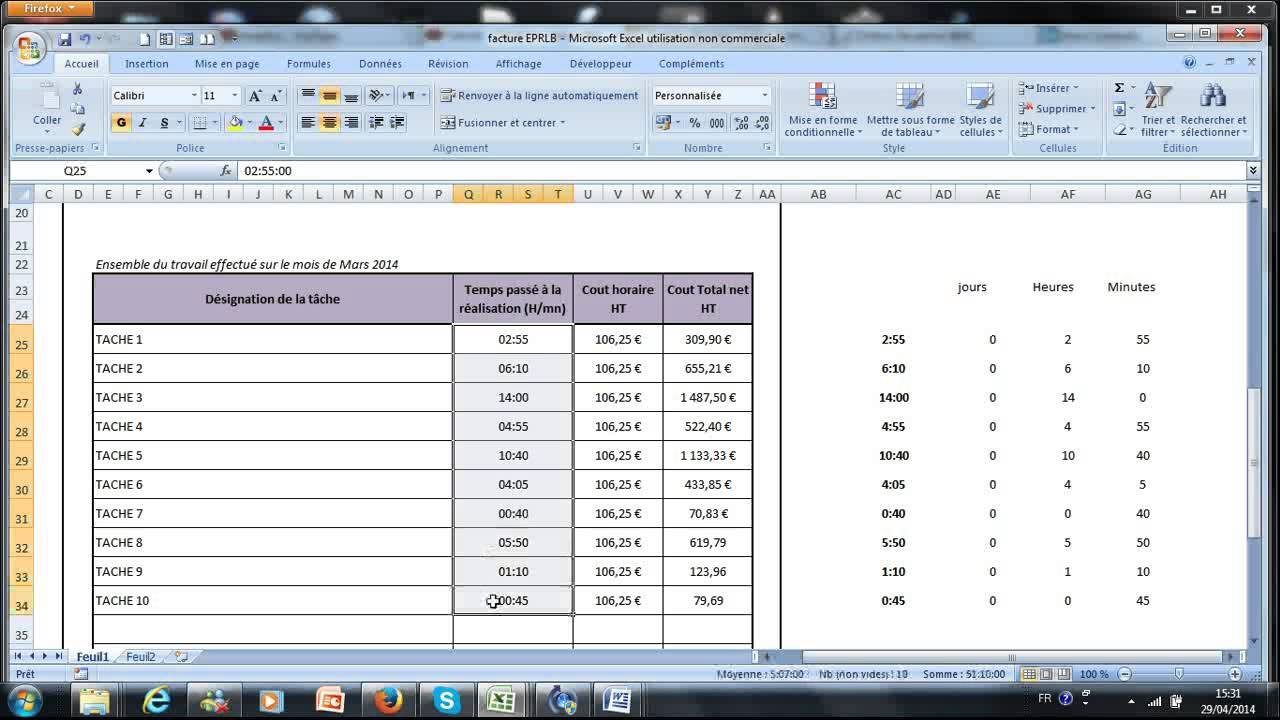
Task: Click the Clear eraser icon in Édition
Action: tap(1119, 129)
